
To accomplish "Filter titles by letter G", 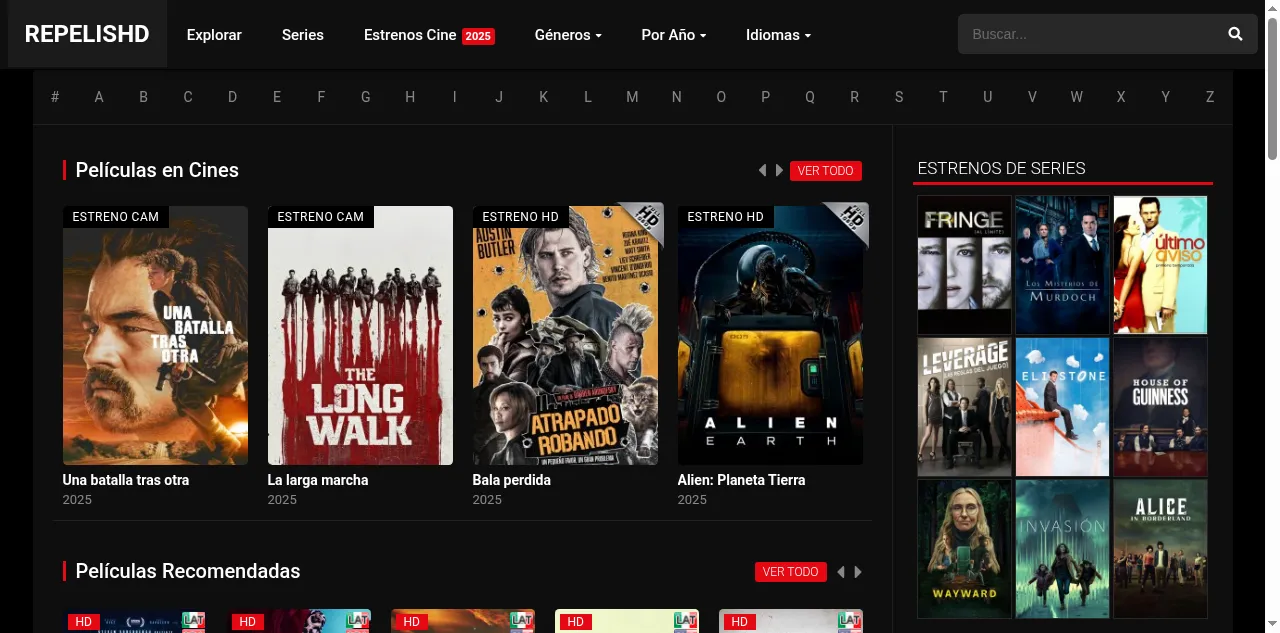I will click(366, 97).
